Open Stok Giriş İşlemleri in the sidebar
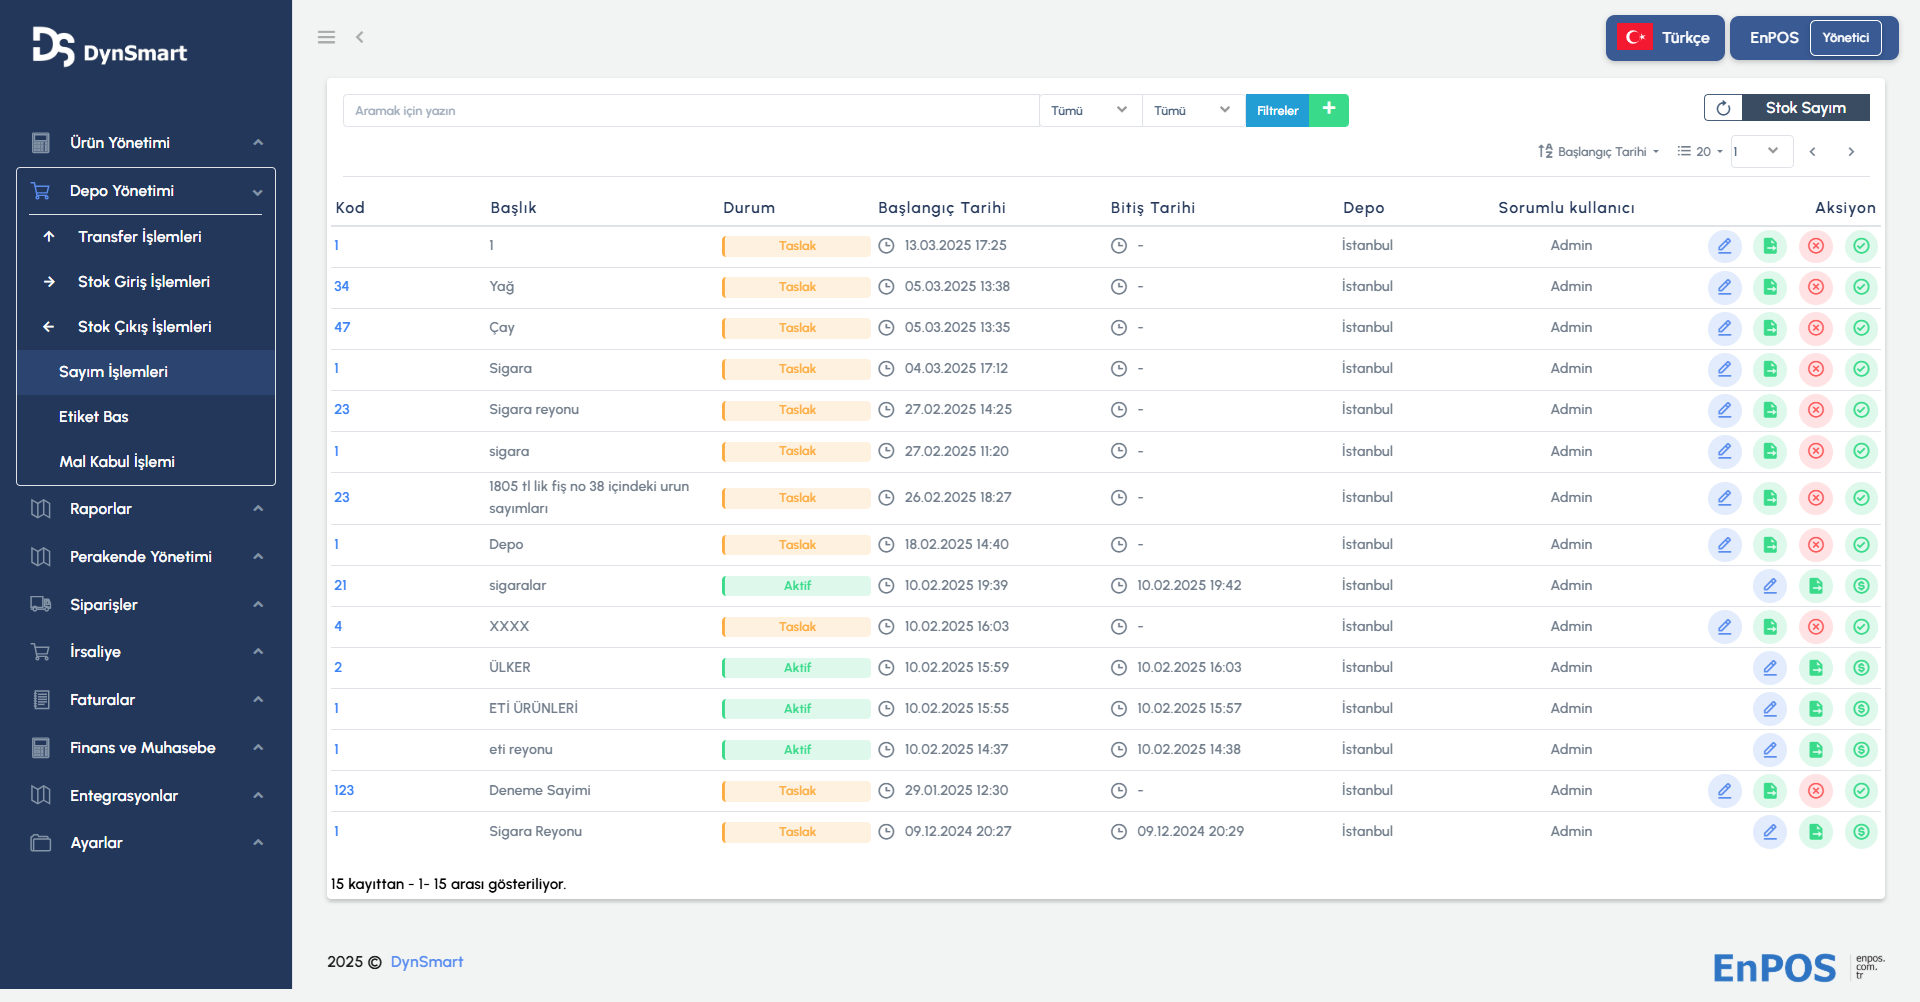 coord(144,282)
